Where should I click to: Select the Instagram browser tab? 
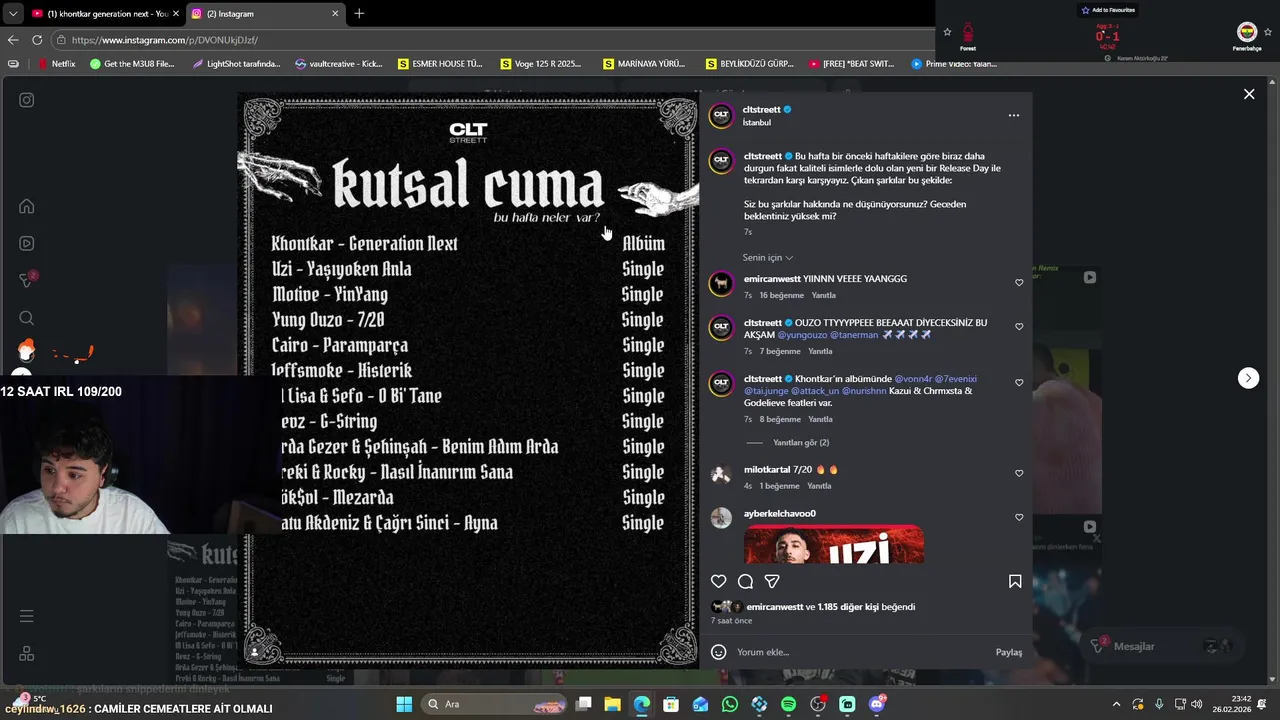tap(264, 14)
